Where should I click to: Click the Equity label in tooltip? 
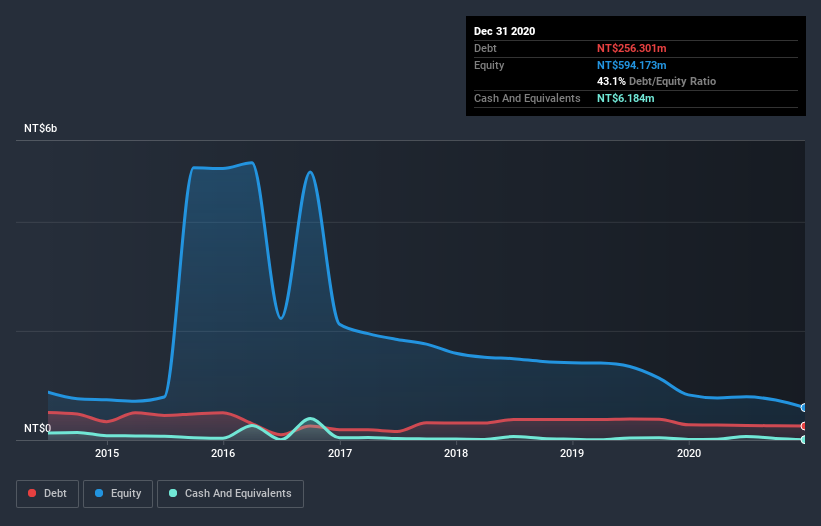click(489, 65)
